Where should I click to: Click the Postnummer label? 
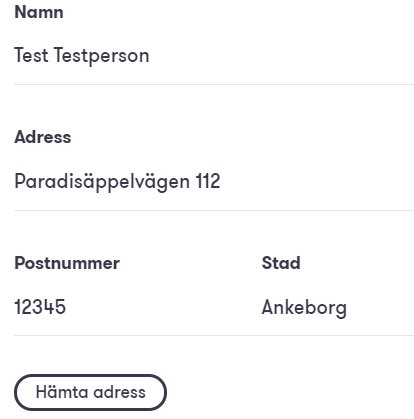[x=67, y=263]
